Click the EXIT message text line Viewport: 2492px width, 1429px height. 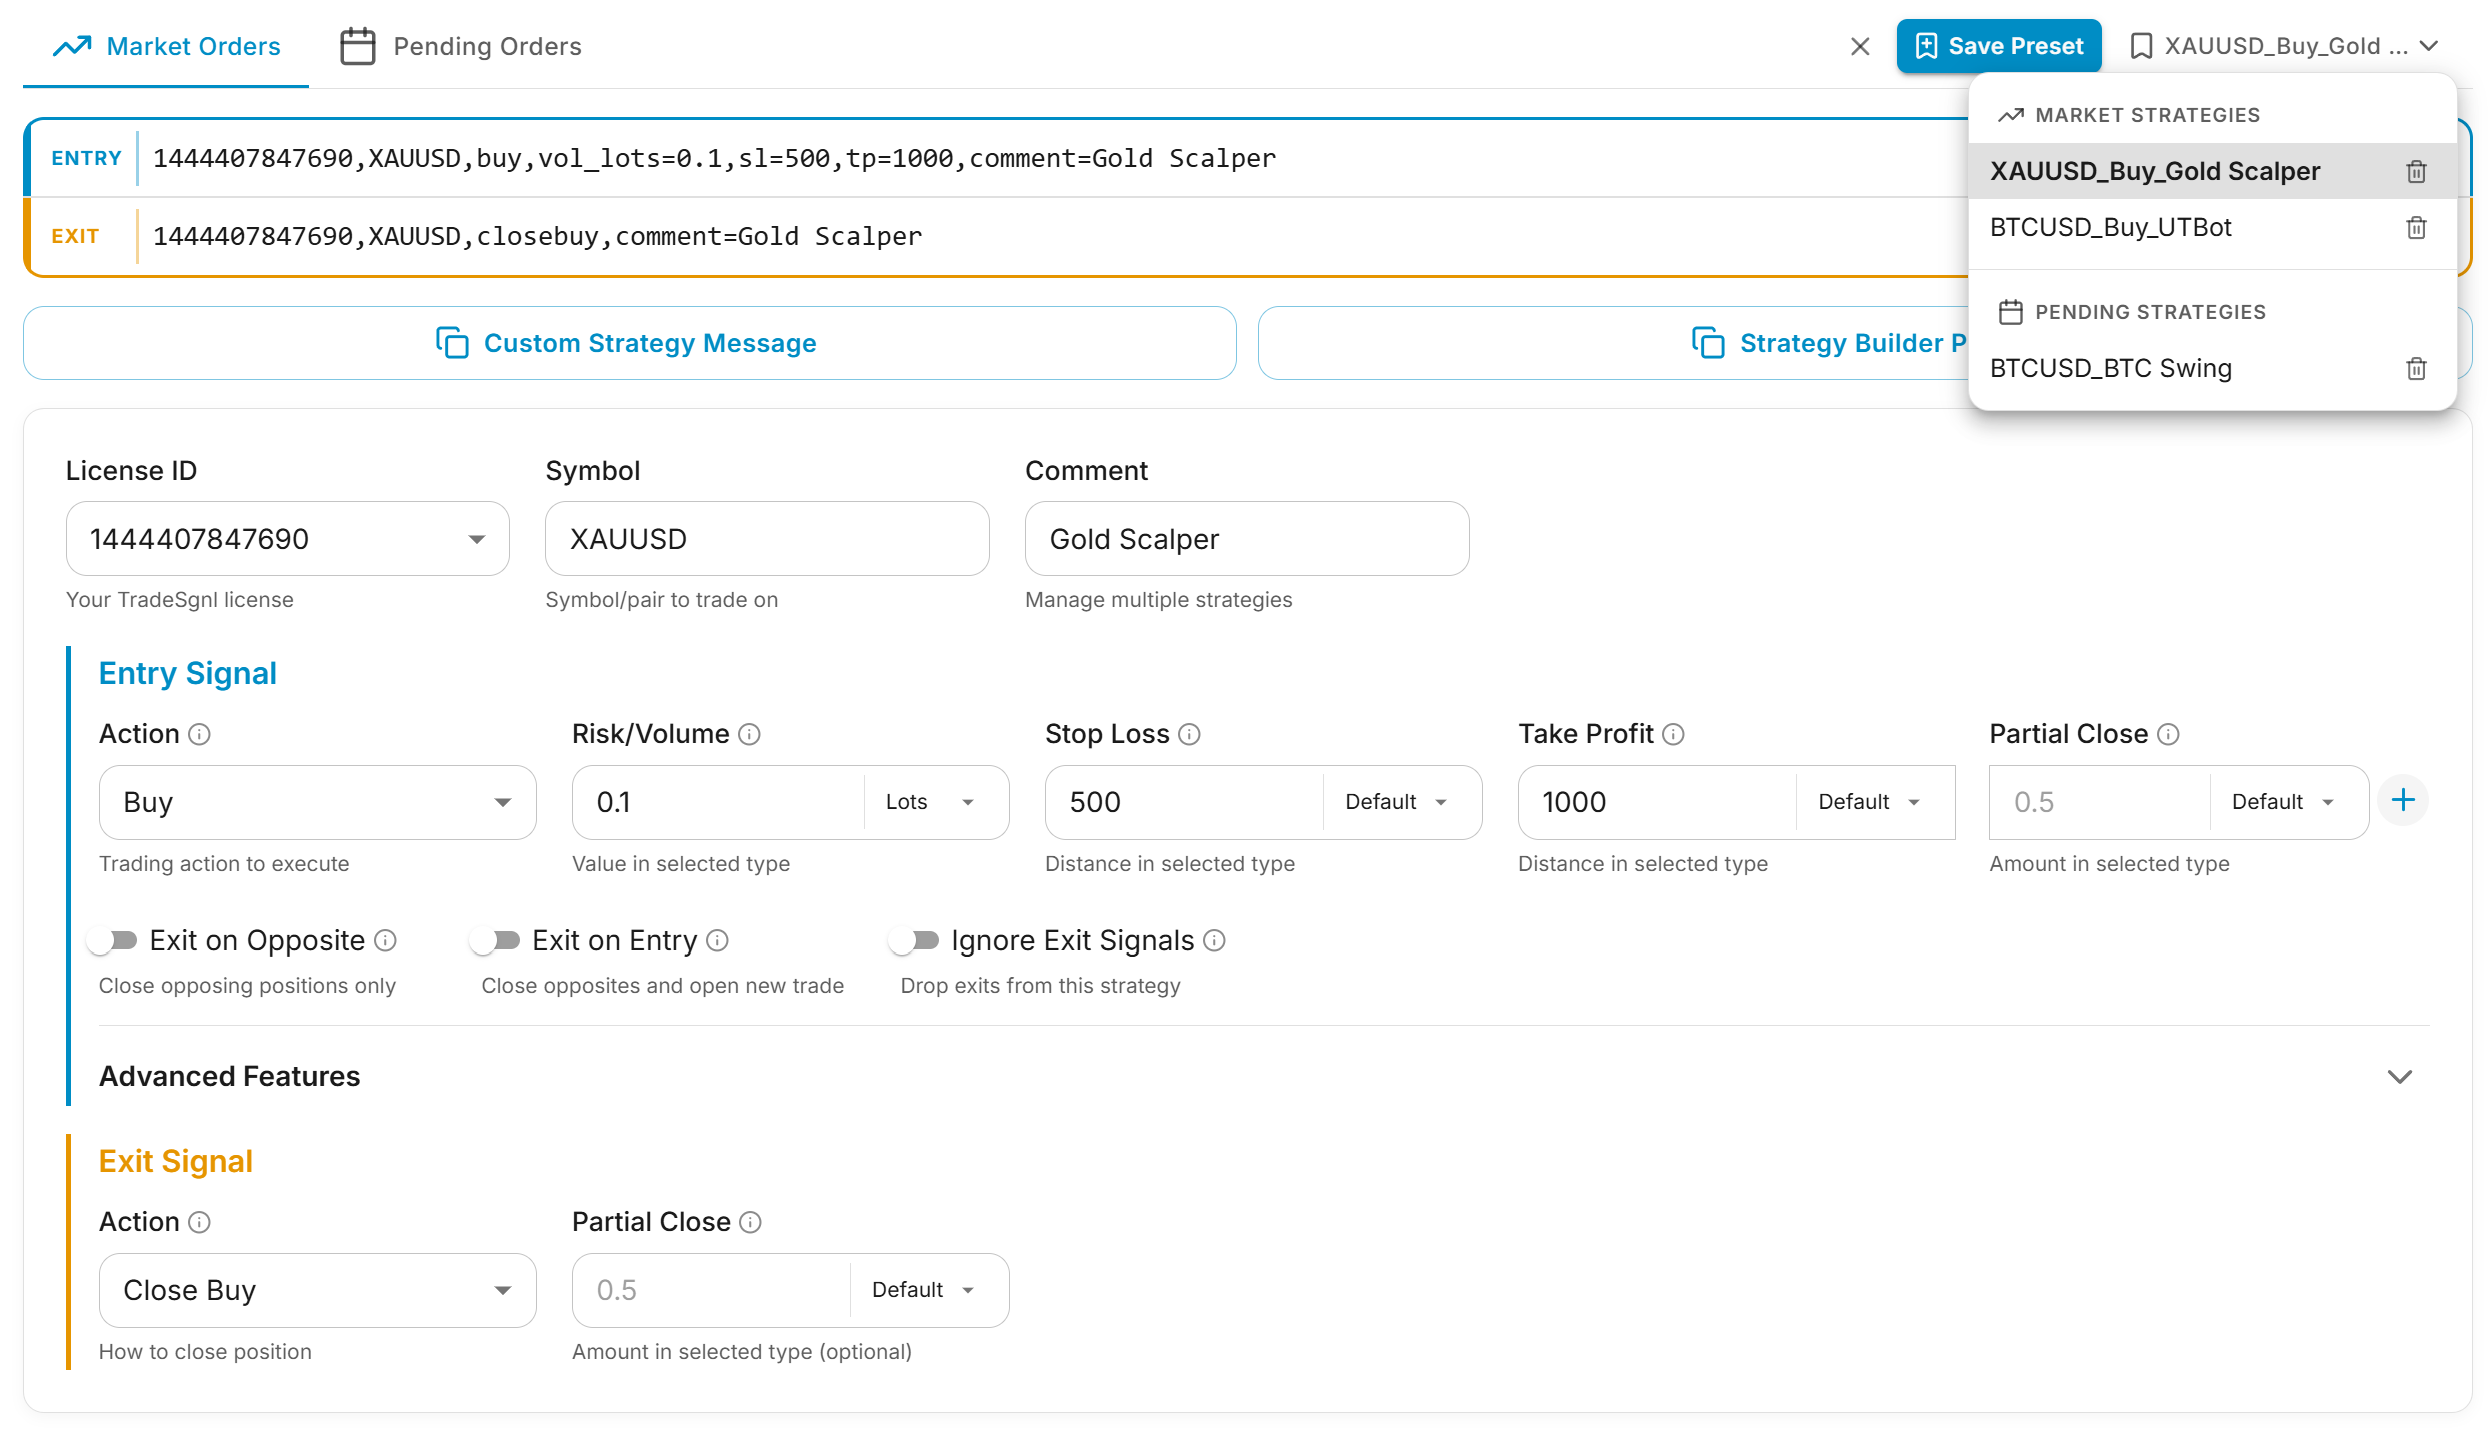537,236
